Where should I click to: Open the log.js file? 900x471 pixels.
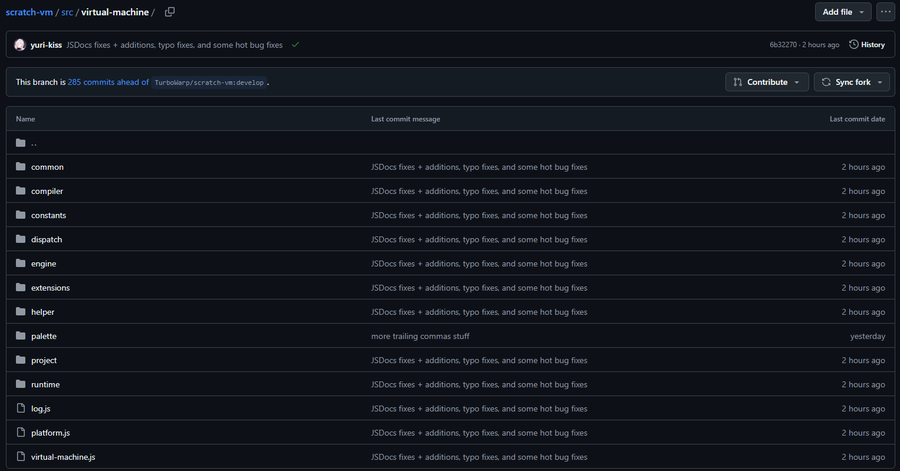tap(41, 408)
